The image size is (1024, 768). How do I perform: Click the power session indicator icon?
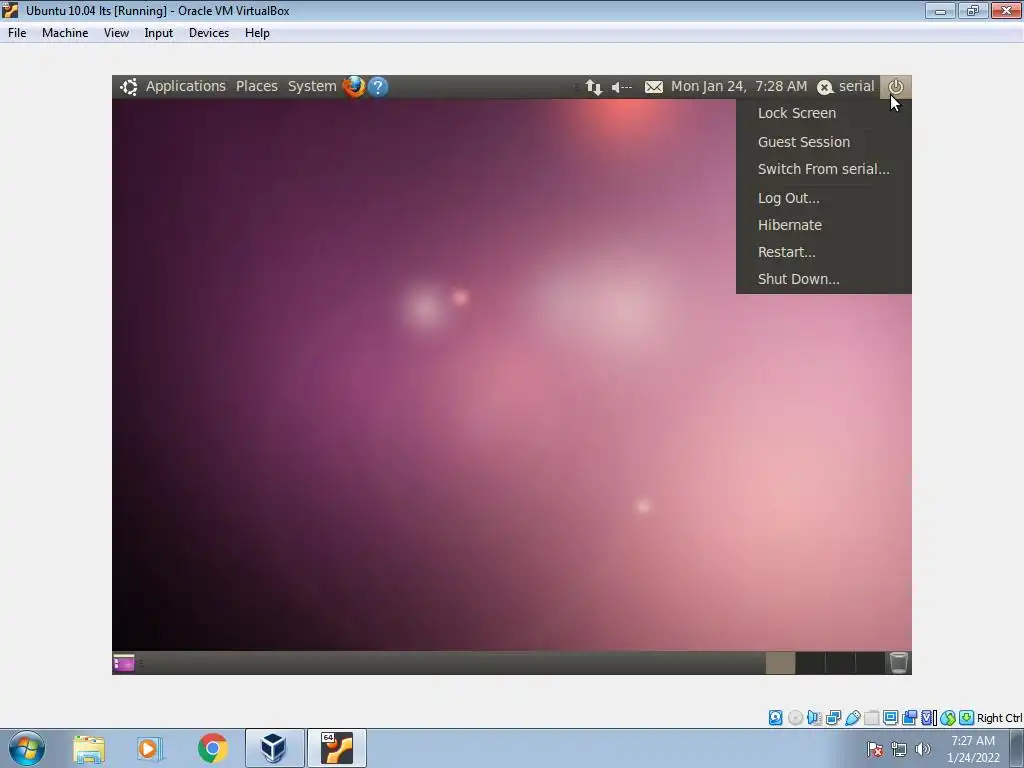(895, 86)
